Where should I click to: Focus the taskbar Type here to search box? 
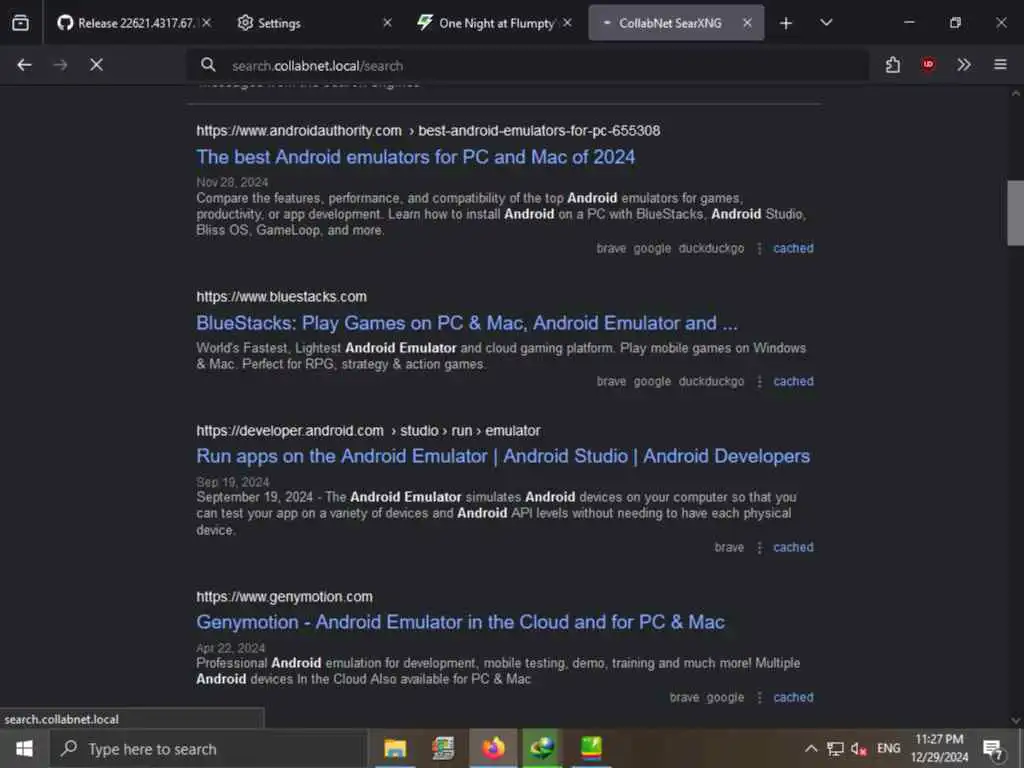[x=209, y=749]
